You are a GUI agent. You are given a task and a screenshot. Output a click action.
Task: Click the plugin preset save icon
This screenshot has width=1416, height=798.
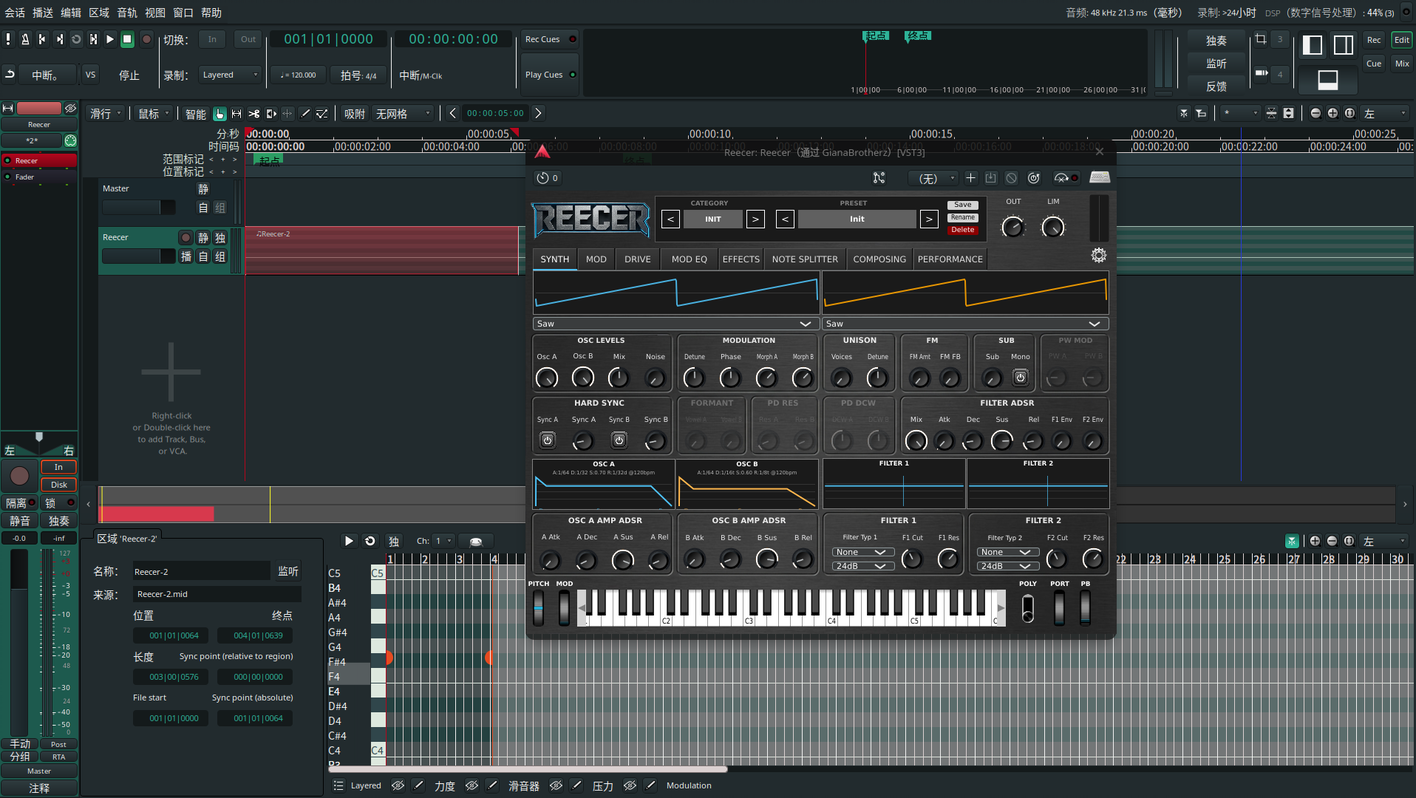[991, 178]
